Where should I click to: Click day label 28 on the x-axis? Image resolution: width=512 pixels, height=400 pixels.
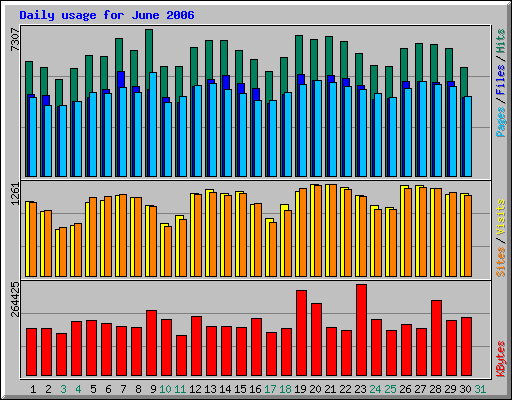pyautogui.click(x=435, y=389)
